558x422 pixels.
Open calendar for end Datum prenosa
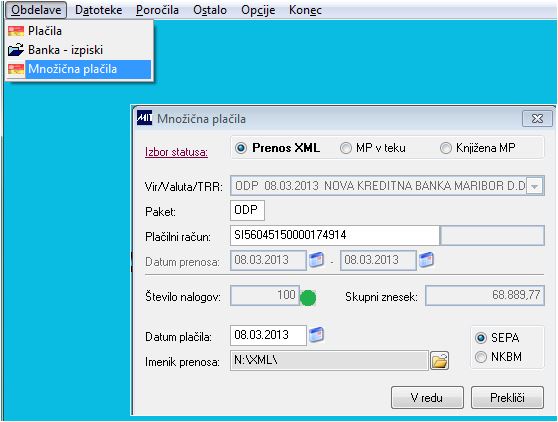tap(426, 260)
